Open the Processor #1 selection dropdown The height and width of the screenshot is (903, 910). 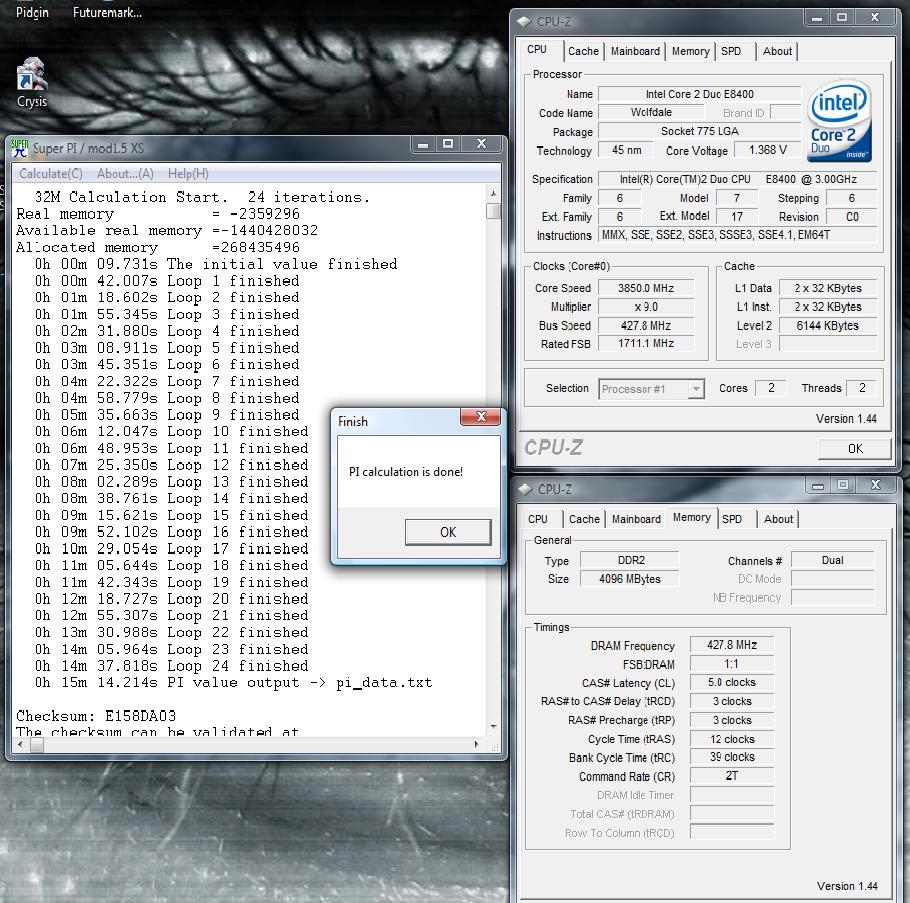click(651, 389)
